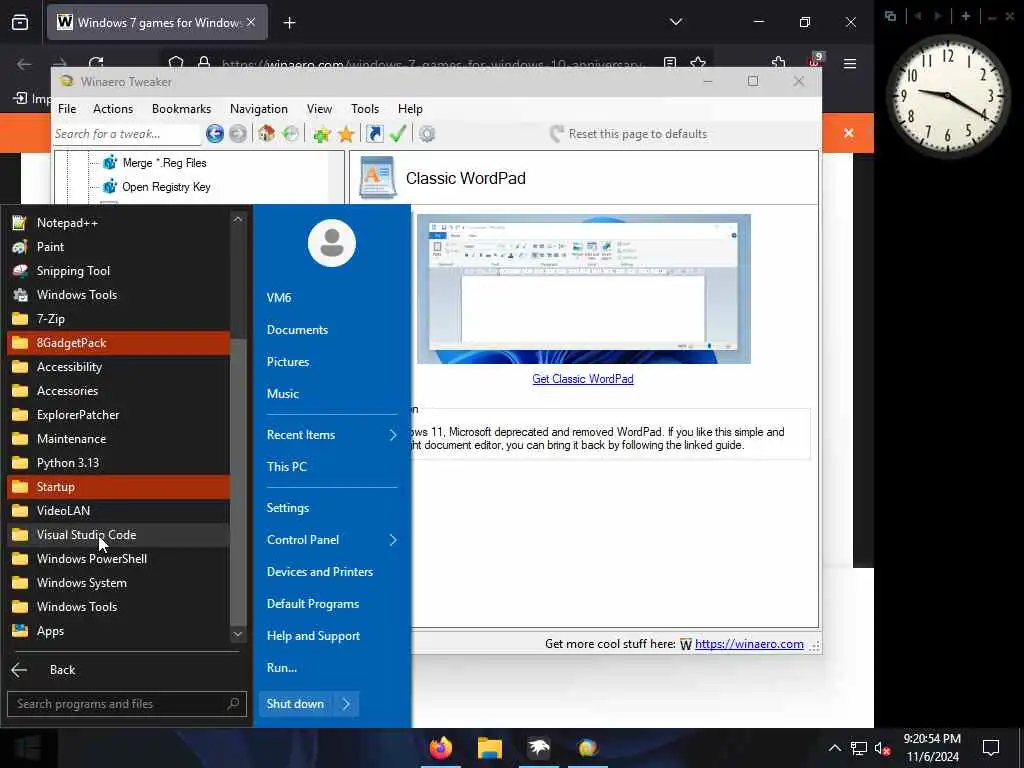Open notification center on the taskbar
This screenshot has width=1024, height=768.
tap(991, 748)
